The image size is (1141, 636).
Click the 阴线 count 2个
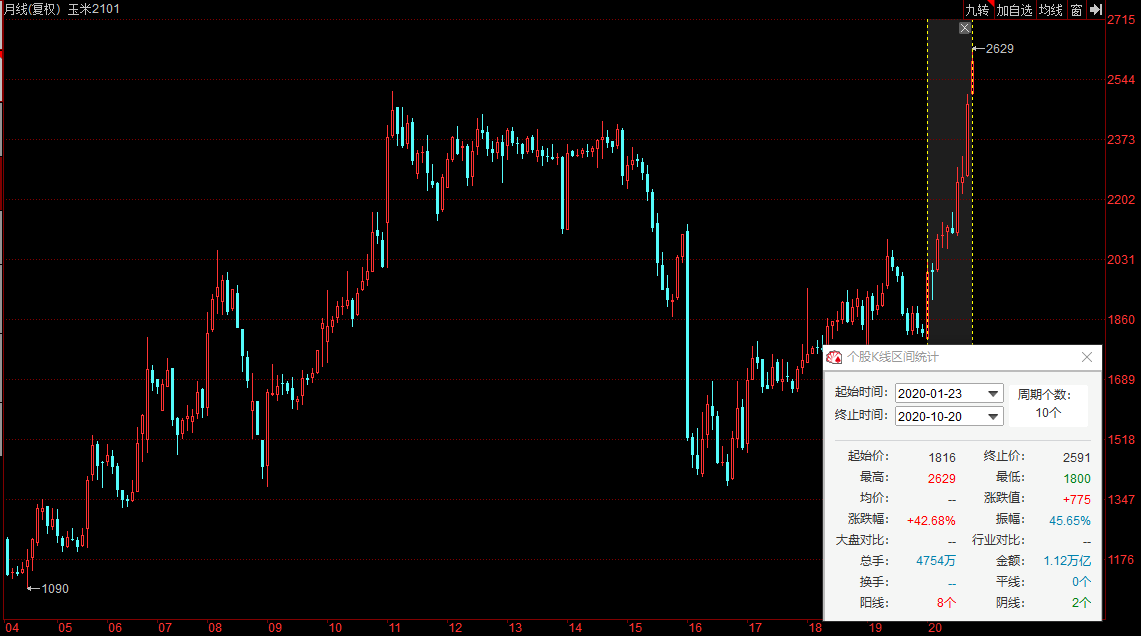(1081, 603)
